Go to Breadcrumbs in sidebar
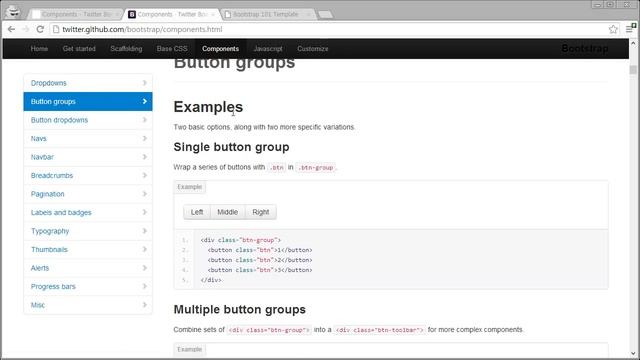The height and width of the screenshot is (360, 640). 88,176
